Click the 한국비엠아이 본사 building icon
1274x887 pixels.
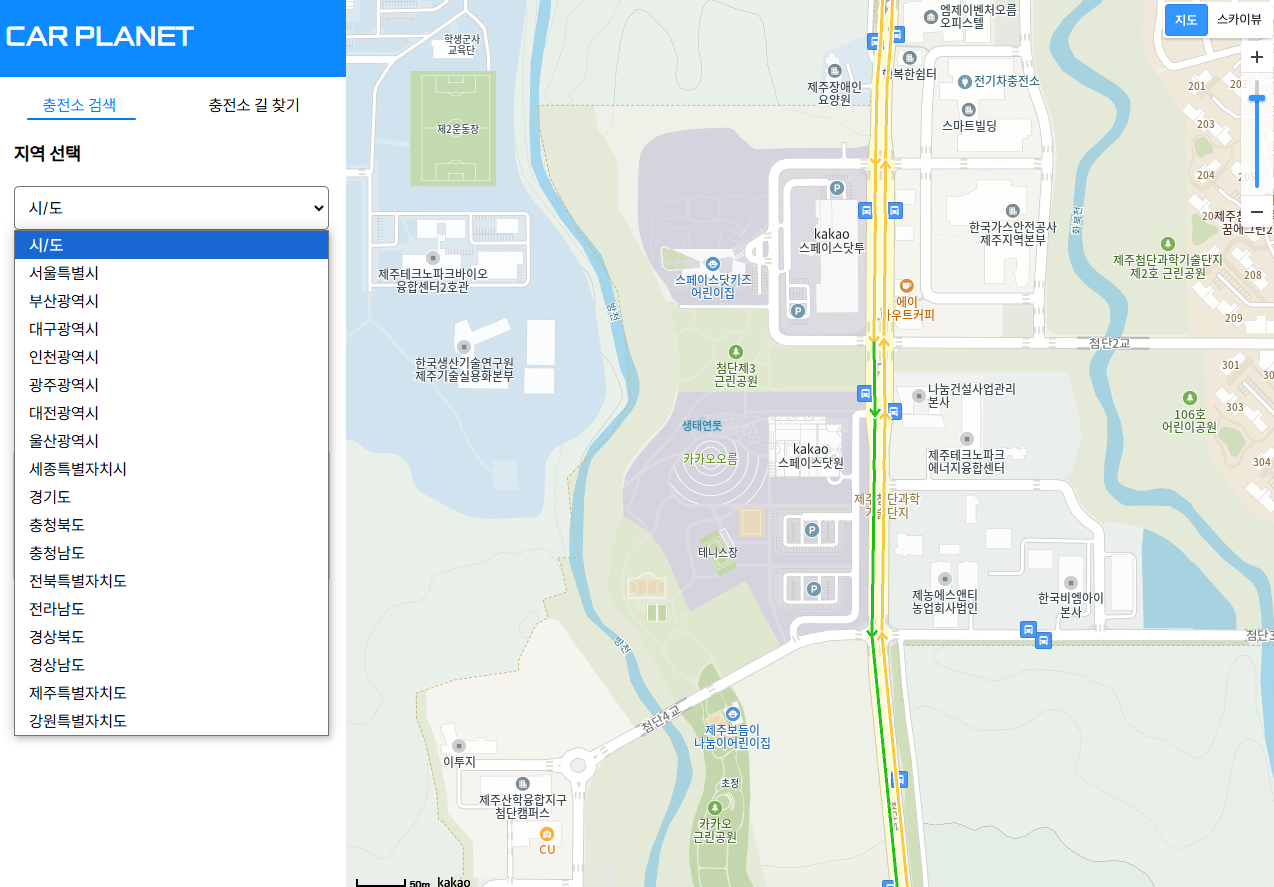[1071, 582]
